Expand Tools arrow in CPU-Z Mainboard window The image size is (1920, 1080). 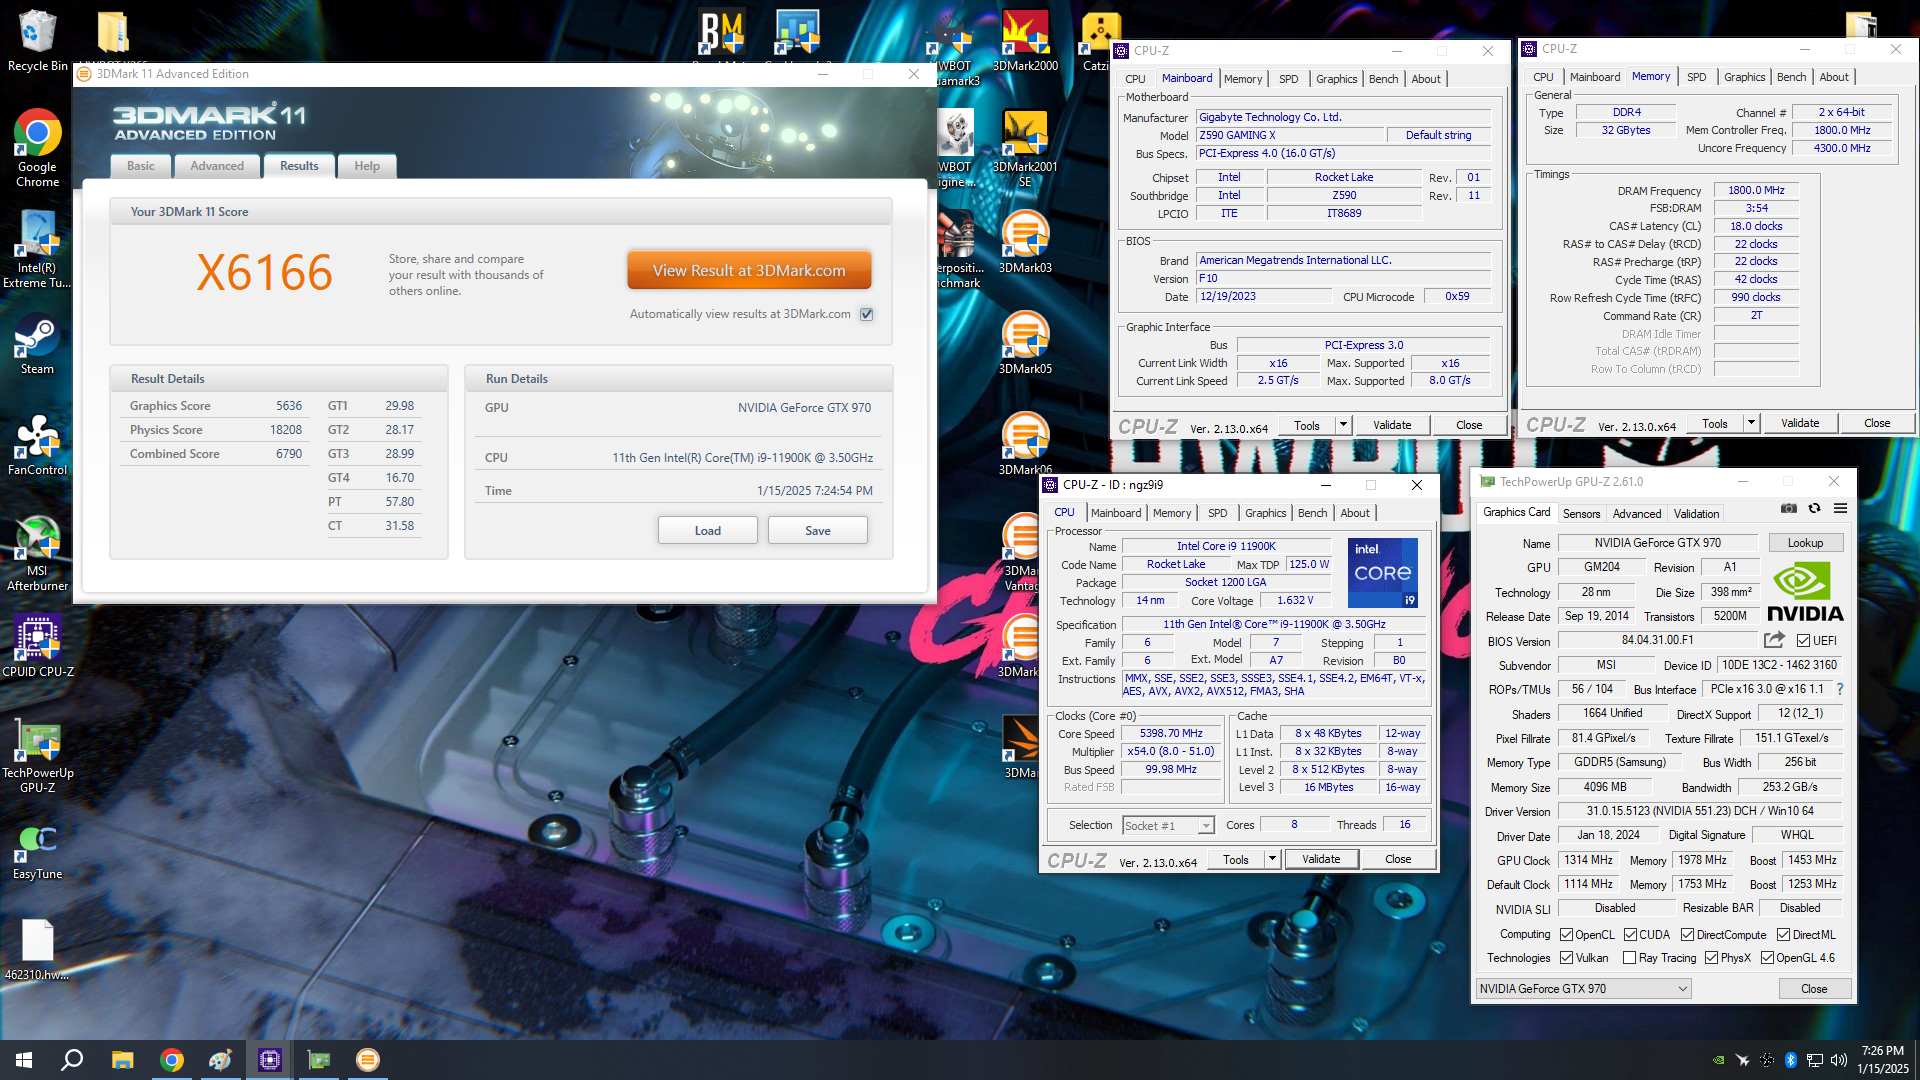(x=1343, y=425)
